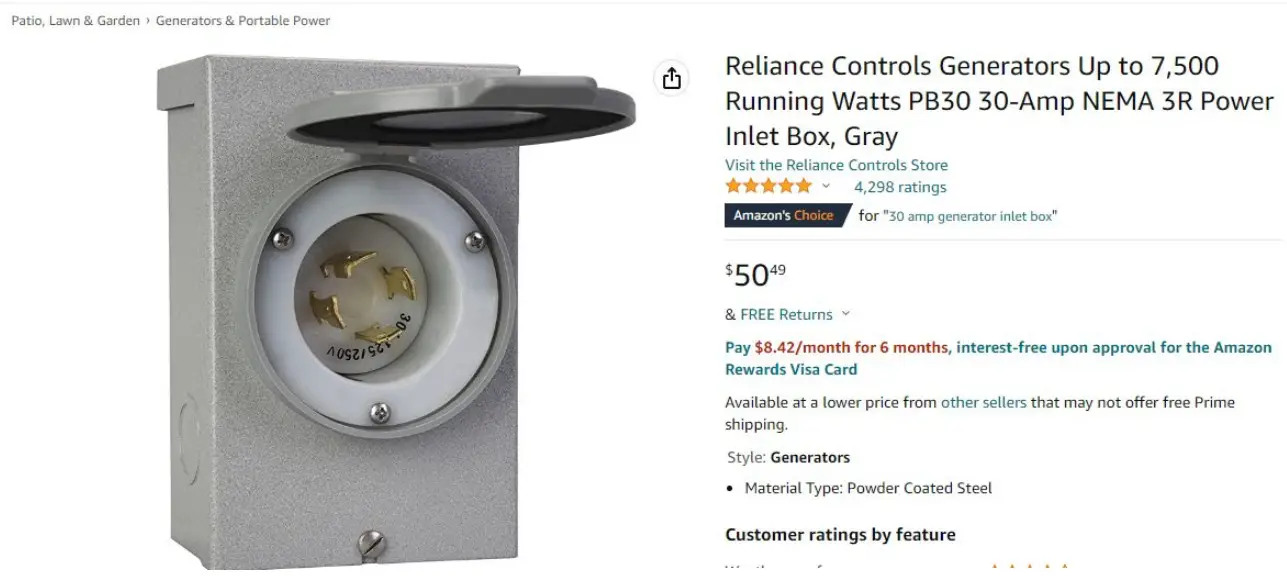Visit the Reliance Controls Store link
The height and width of the screenshot is (581, 1287).
tap(836, 165)
